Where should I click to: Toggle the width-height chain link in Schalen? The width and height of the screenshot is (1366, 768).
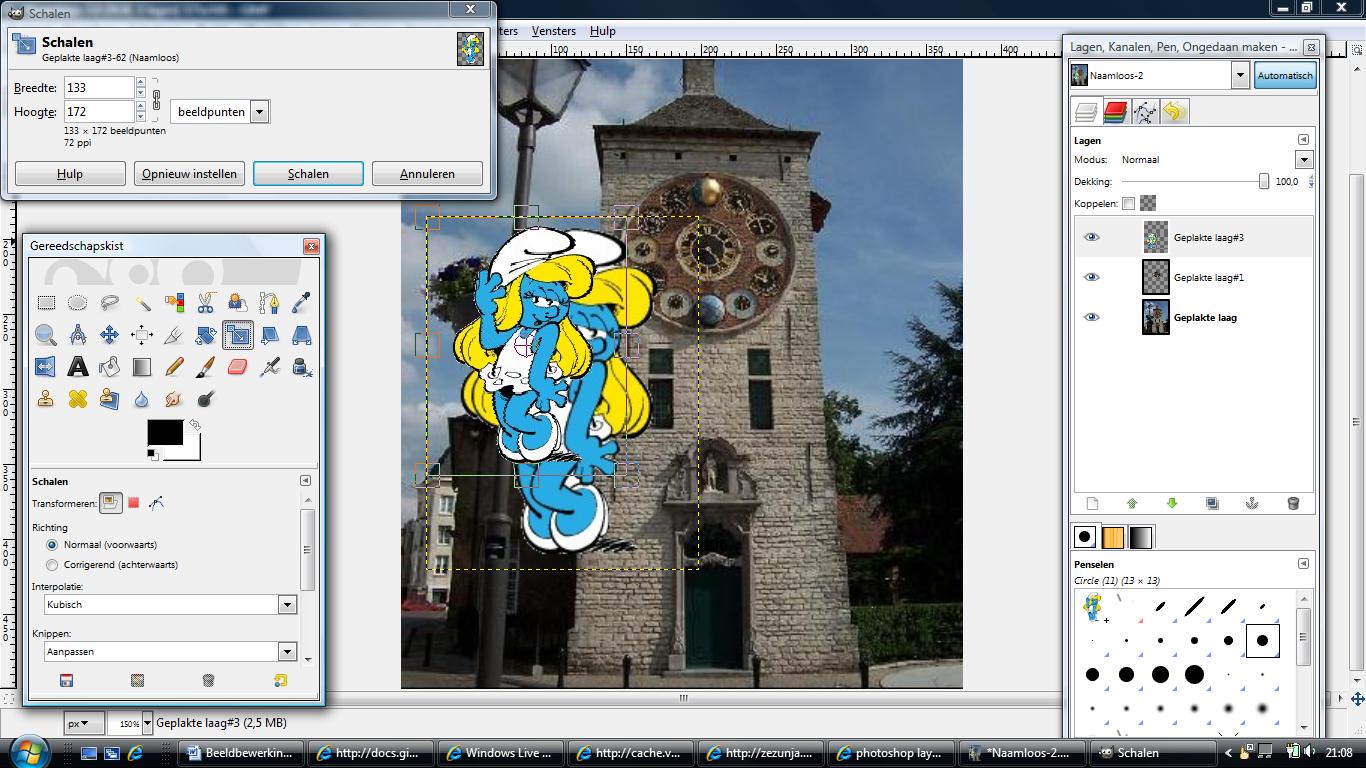point(156,99)
